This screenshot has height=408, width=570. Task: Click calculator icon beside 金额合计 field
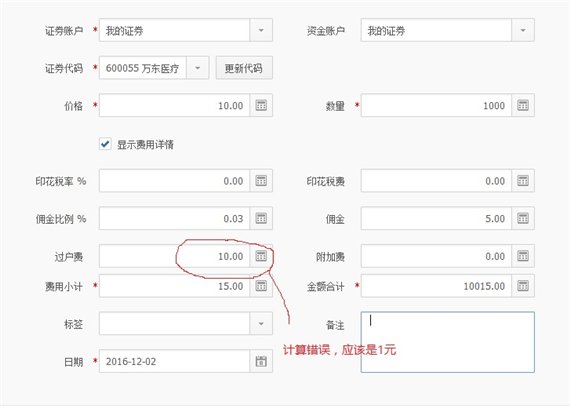click(x=523, y=286)
